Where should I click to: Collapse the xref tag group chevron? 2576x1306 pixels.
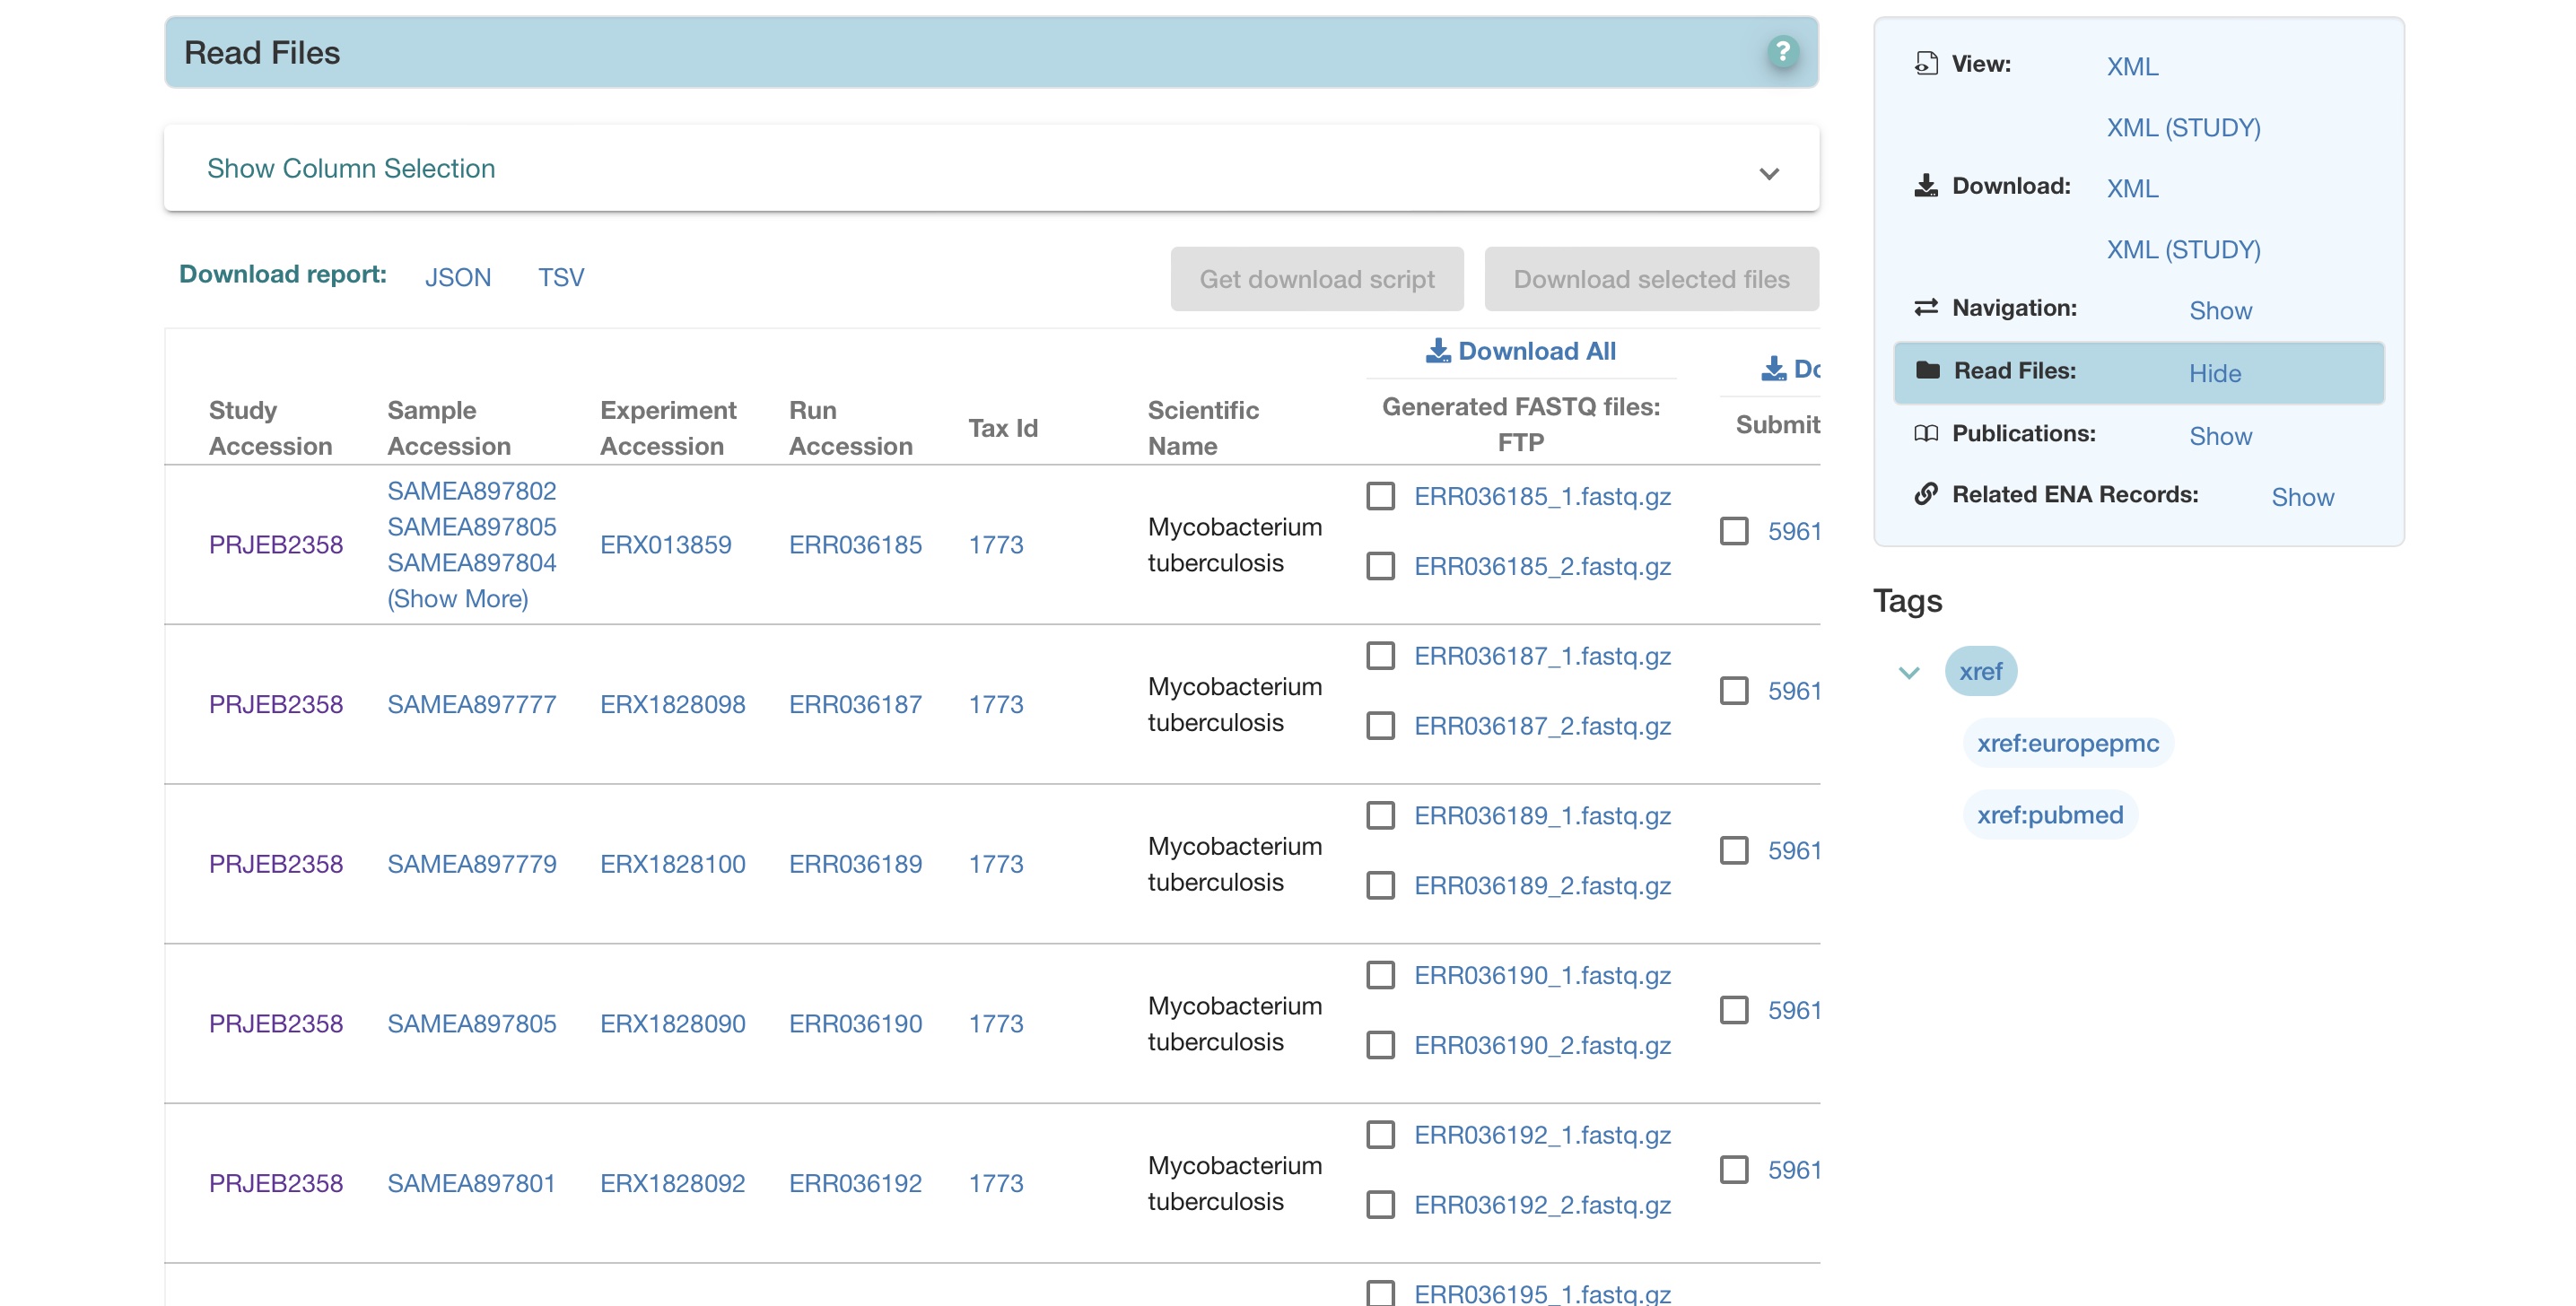pos(1908,673)
